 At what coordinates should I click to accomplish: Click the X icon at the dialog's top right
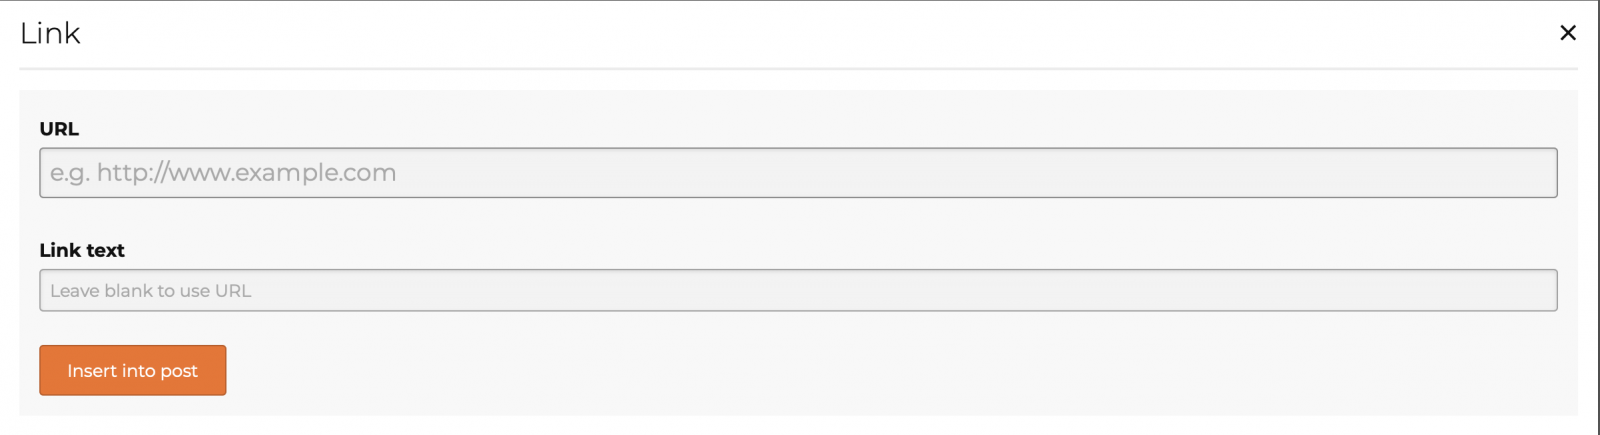(1567, 33)
